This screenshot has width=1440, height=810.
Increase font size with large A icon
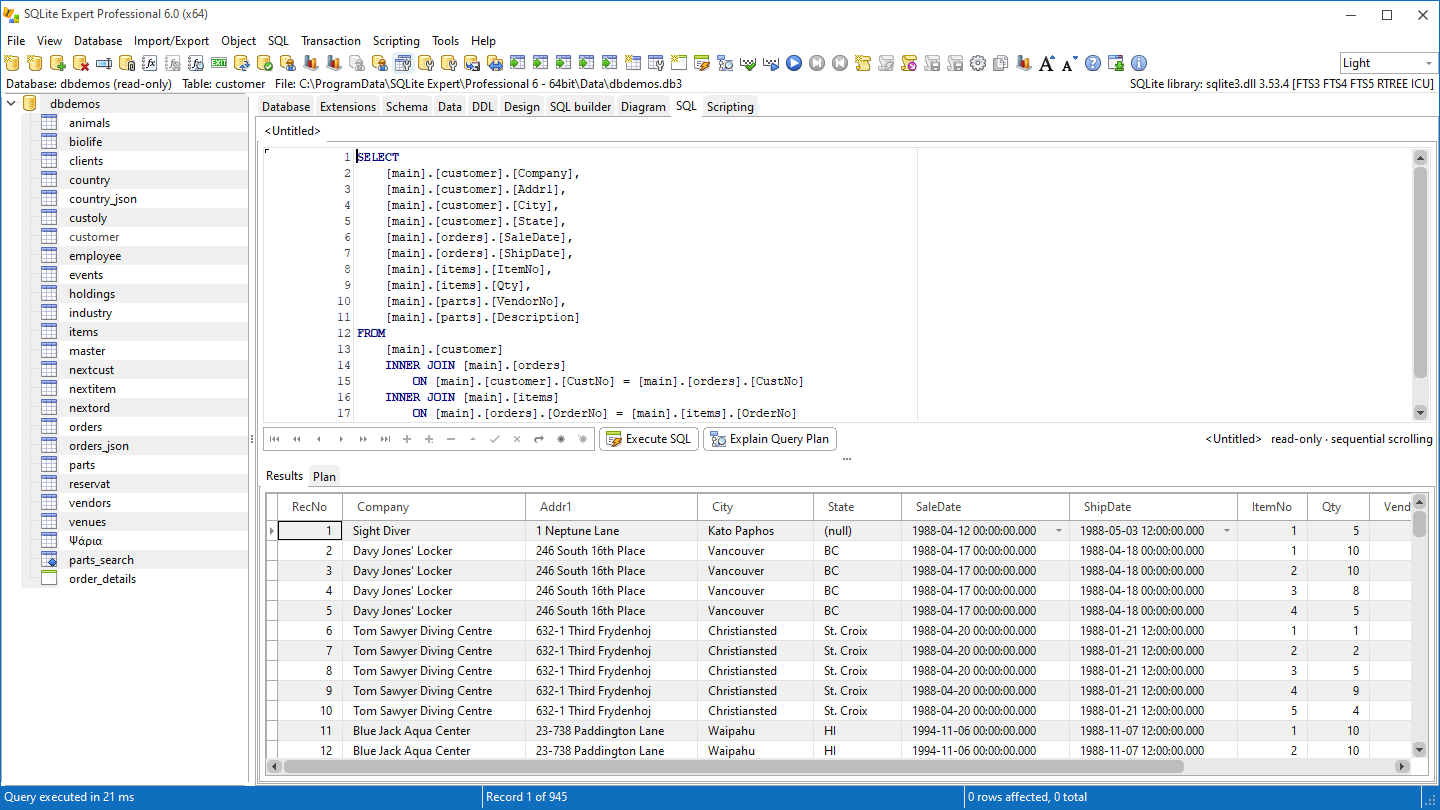pos(1047,63)
